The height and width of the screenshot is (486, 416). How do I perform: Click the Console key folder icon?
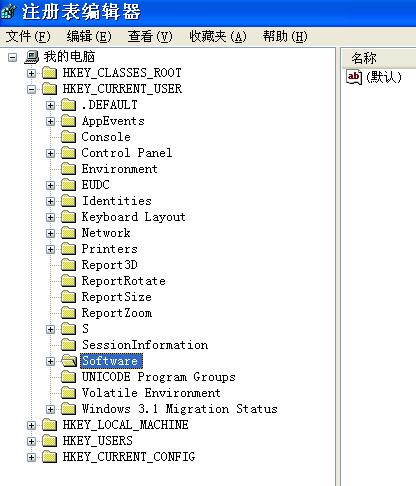(69, 137)
